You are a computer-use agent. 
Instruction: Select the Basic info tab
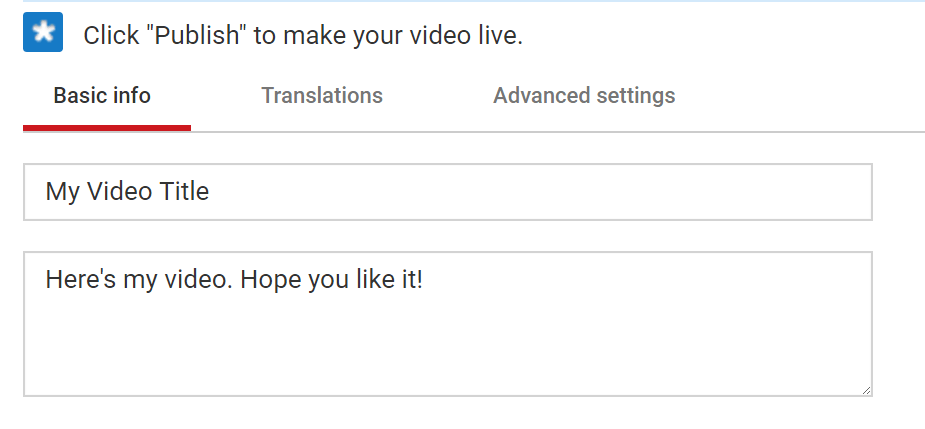click(102, 96)
